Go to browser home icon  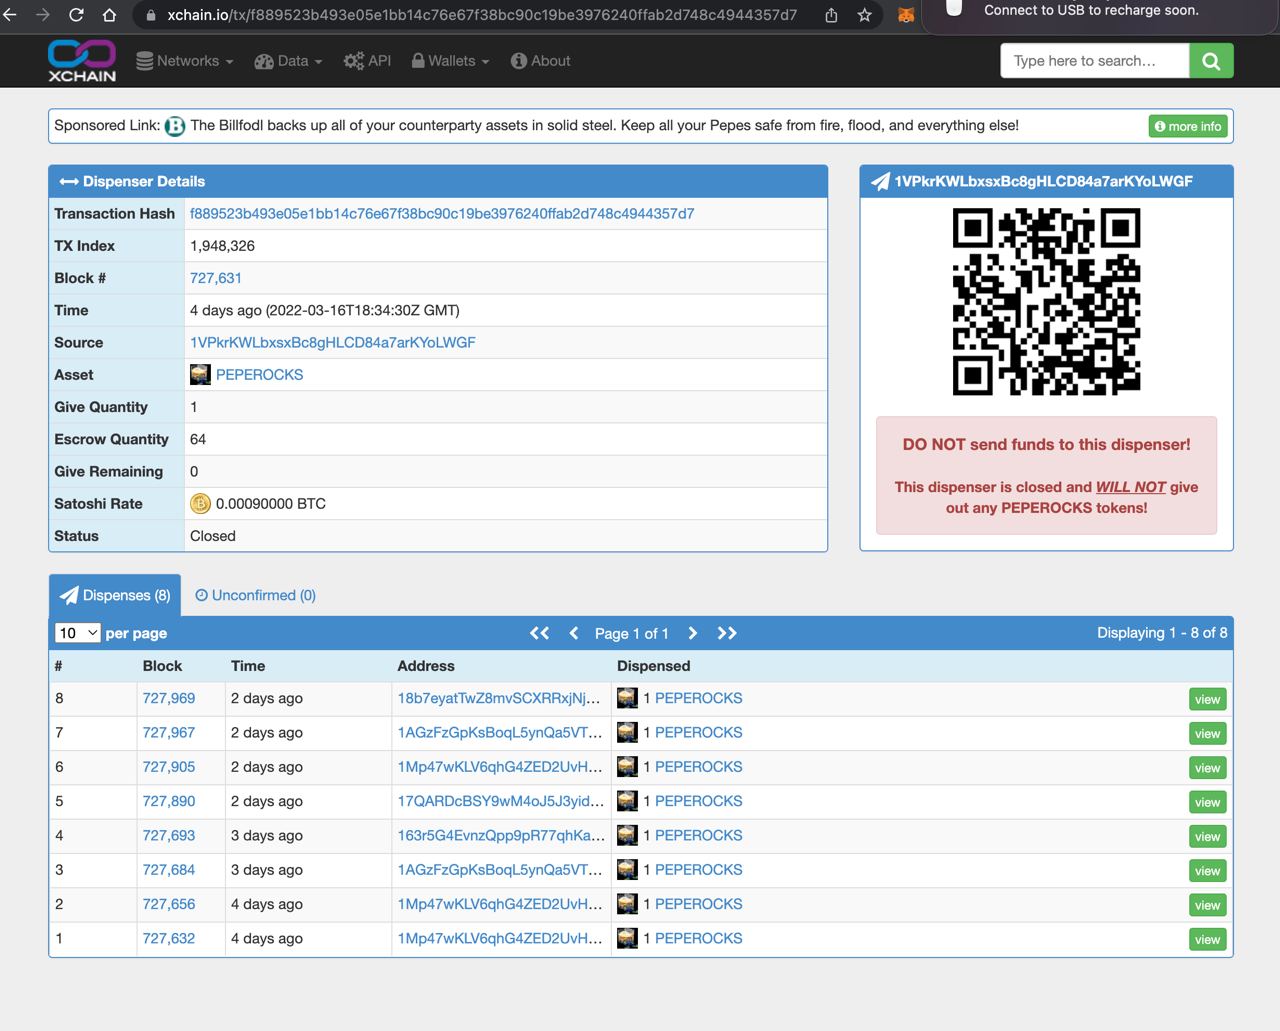tap(109, 15)
